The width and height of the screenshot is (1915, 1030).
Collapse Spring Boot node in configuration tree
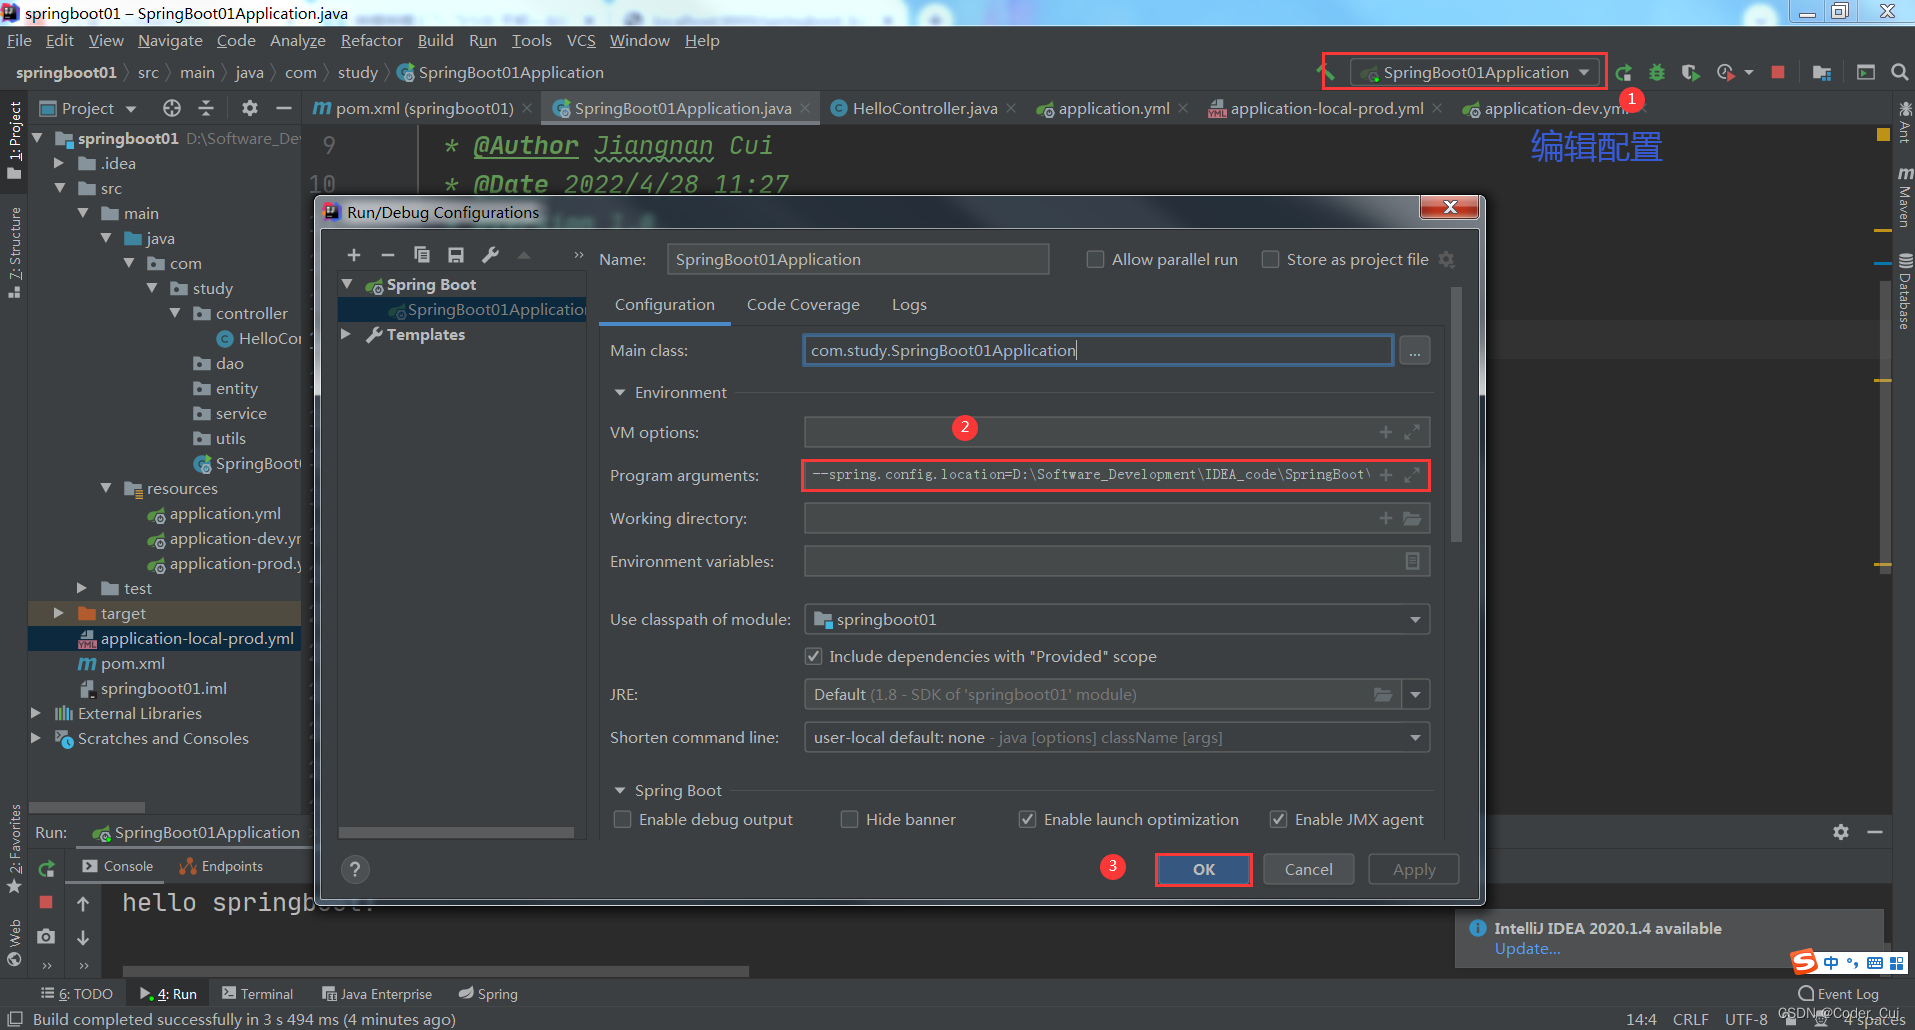click(347, 285)
